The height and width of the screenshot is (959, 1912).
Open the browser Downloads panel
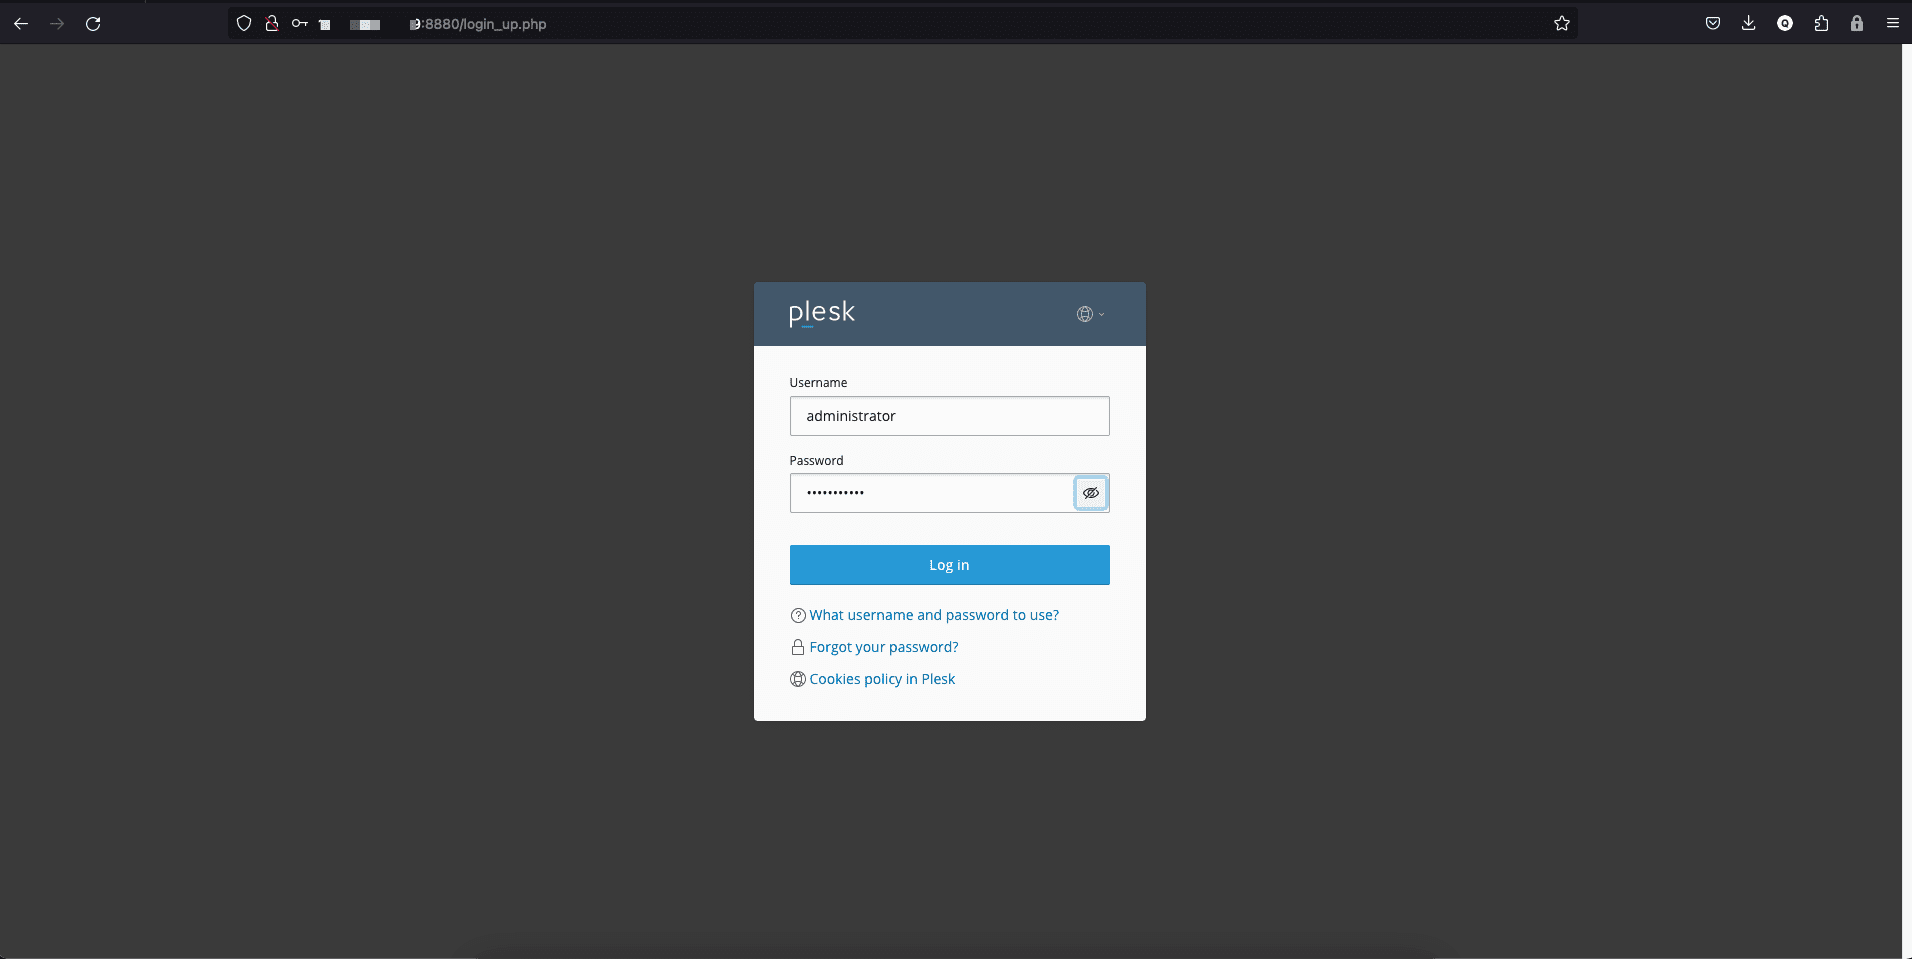1748,24
